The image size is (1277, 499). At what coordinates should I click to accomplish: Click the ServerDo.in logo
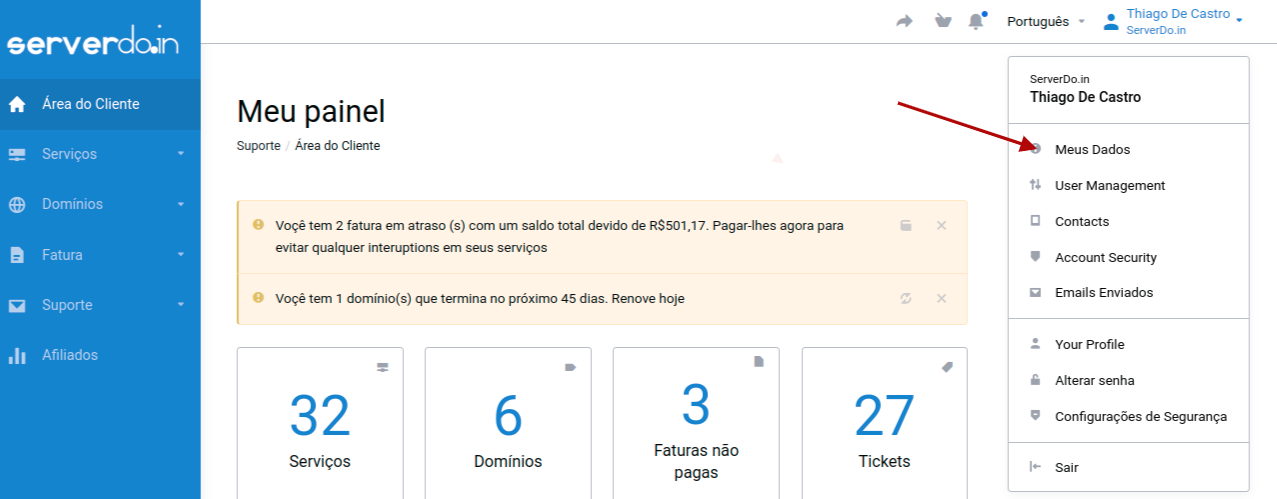pos(93,44)
